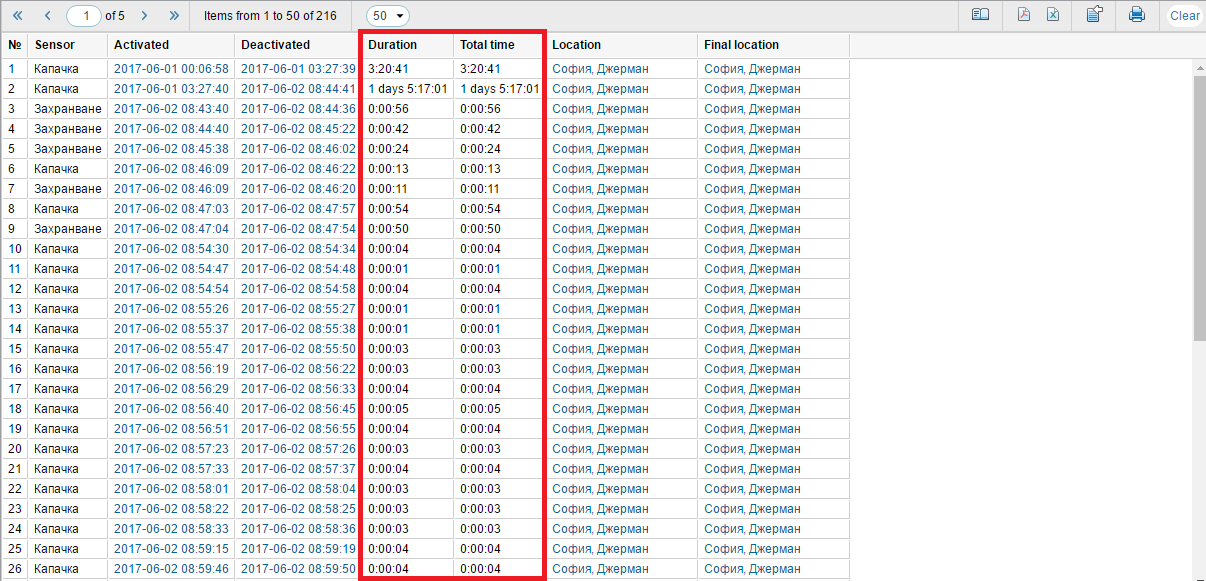Open deactivated time 2017-06-02 08:44:41 link
The image size is (1206, 581).
[x=298, y=89]
